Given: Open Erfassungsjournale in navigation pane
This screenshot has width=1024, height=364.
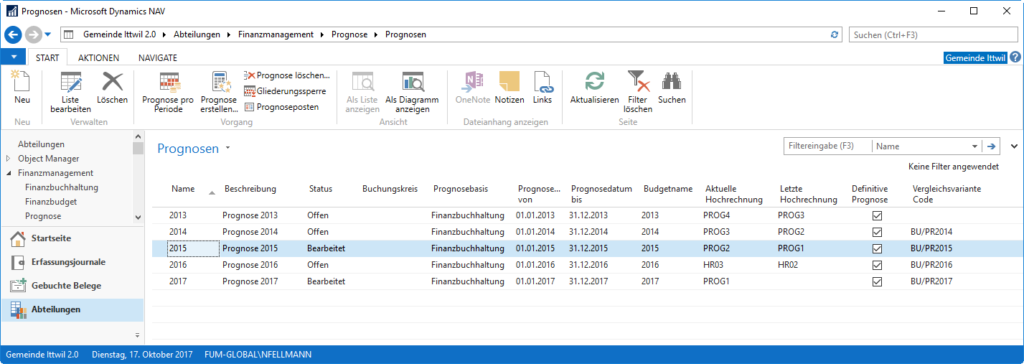Looking at the screenshot, I should click(x=72, y=262).
